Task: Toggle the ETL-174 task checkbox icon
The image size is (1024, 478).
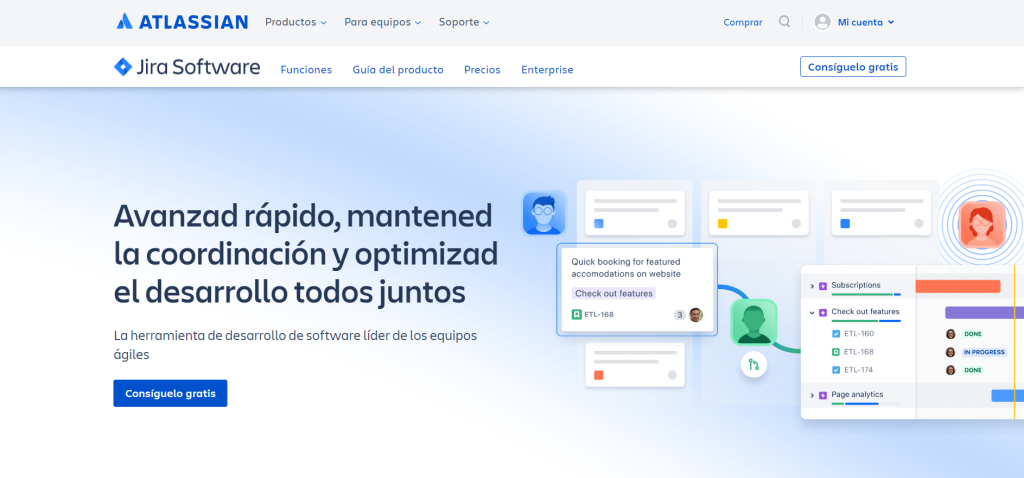Action: click(x=835, y=370)
